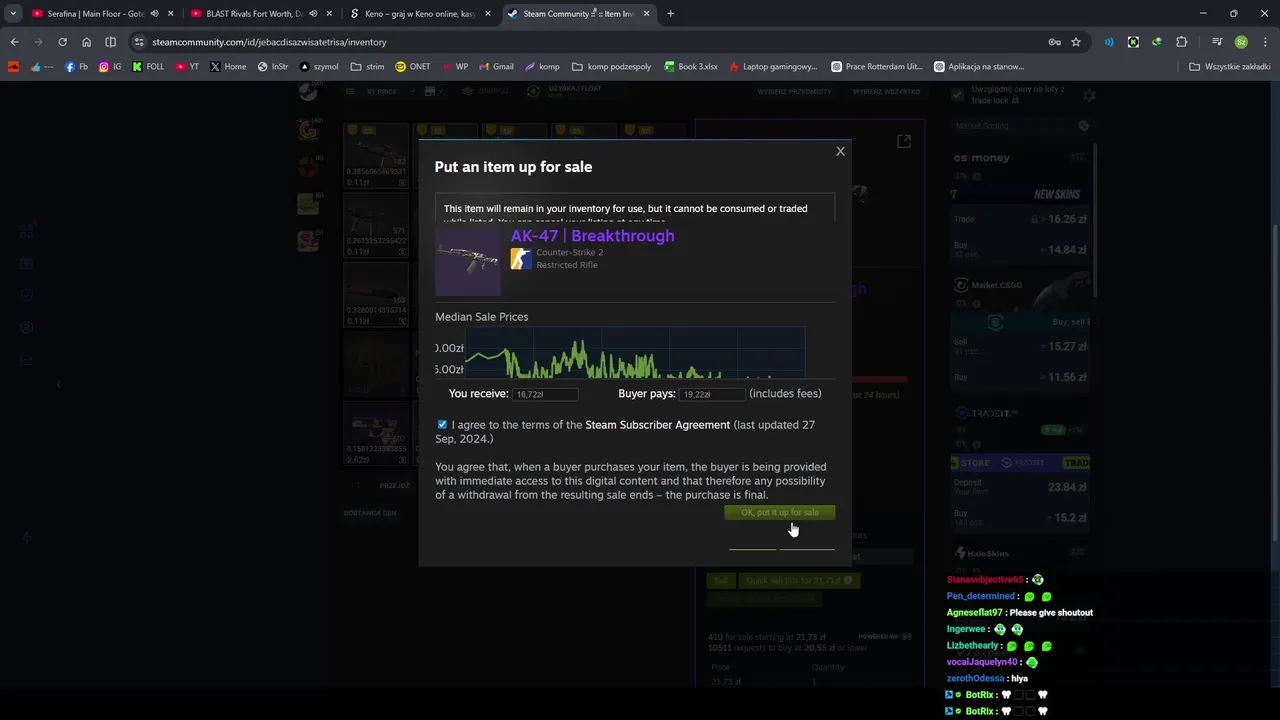This screenshot has width=1280, height=720.
Task: Open the FOLL bookmark
Action: [x=148, y=67]
